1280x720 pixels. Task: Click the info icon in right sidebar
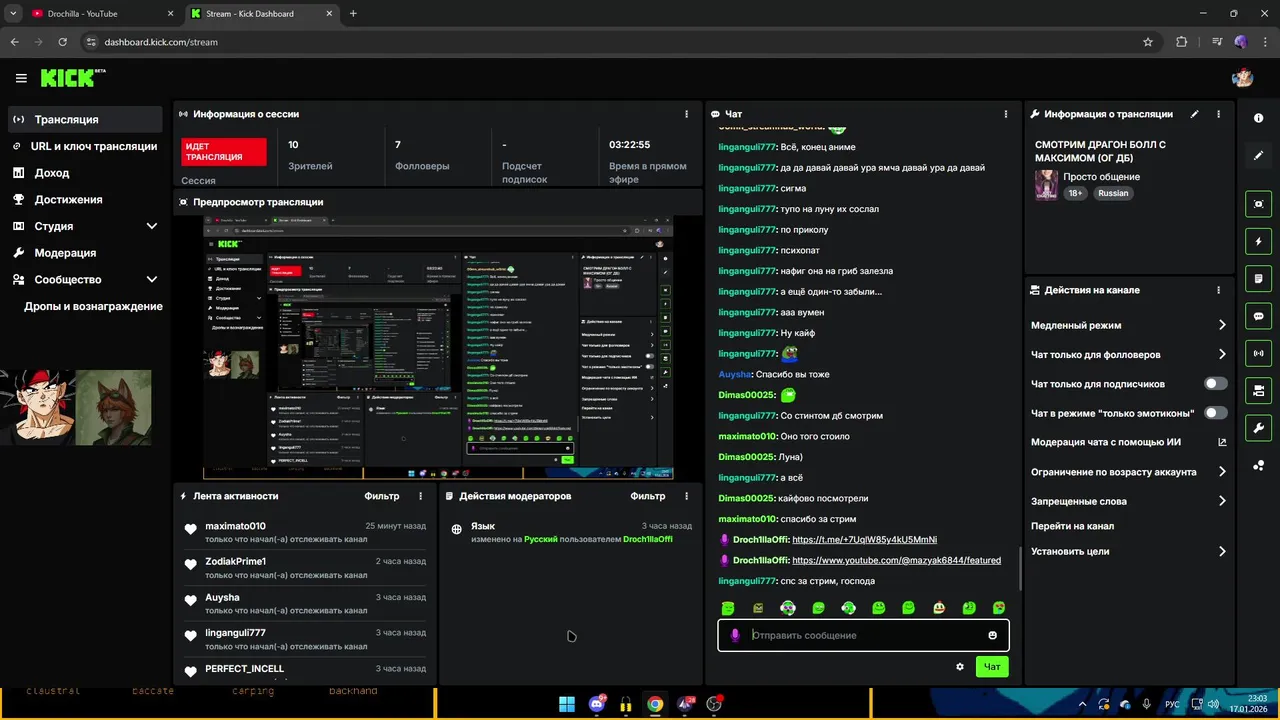[x=1258, y=118]
